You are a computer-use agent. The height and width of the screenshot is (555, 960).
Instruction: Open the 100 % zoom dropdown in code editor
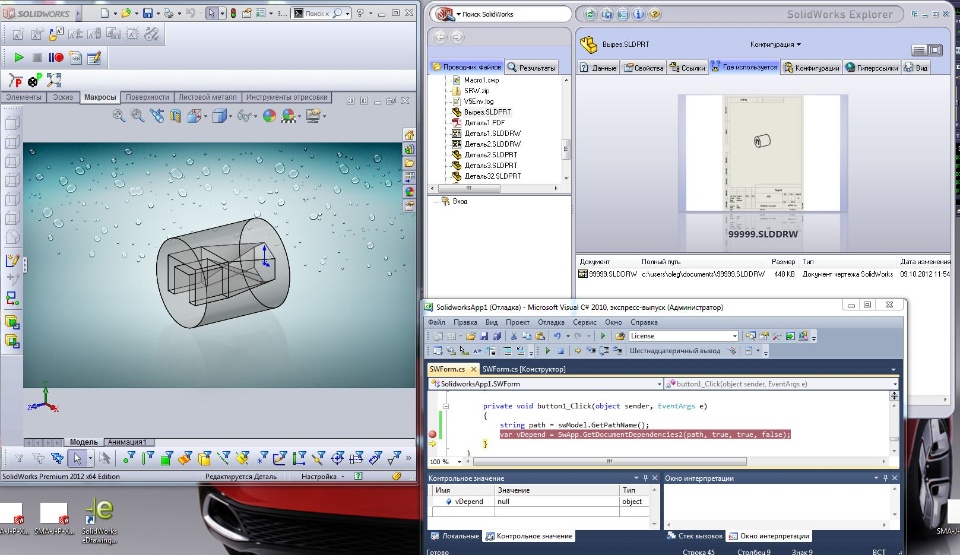pyautogui.click(x=460, y=461)
